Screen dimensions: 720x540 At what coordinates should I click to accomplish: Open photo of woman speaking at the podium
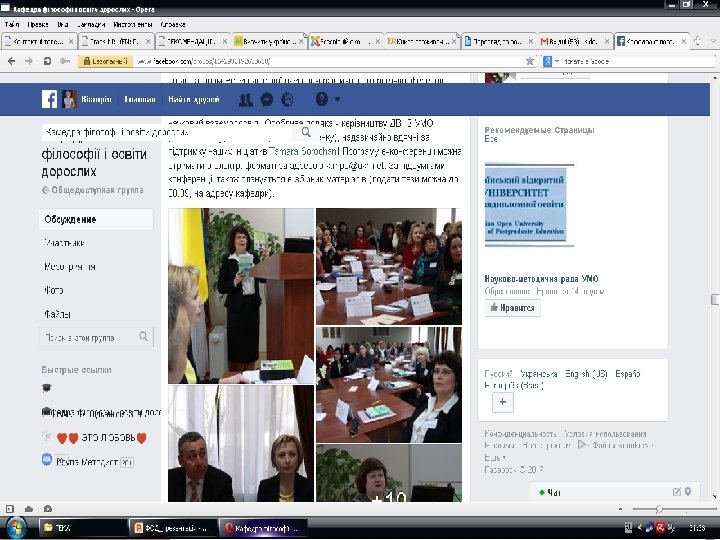click(241, 296)
